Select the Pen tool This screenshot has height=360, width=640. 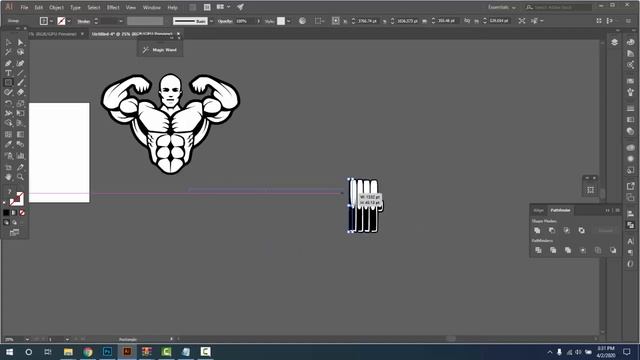click(x=8, y=63)
